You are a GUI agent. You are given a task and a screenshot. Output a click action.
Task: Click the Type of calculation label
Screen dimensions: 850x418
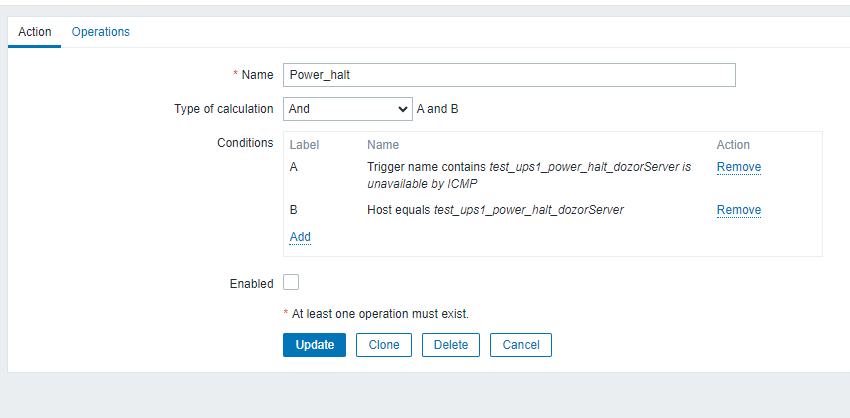pos(223,109)
